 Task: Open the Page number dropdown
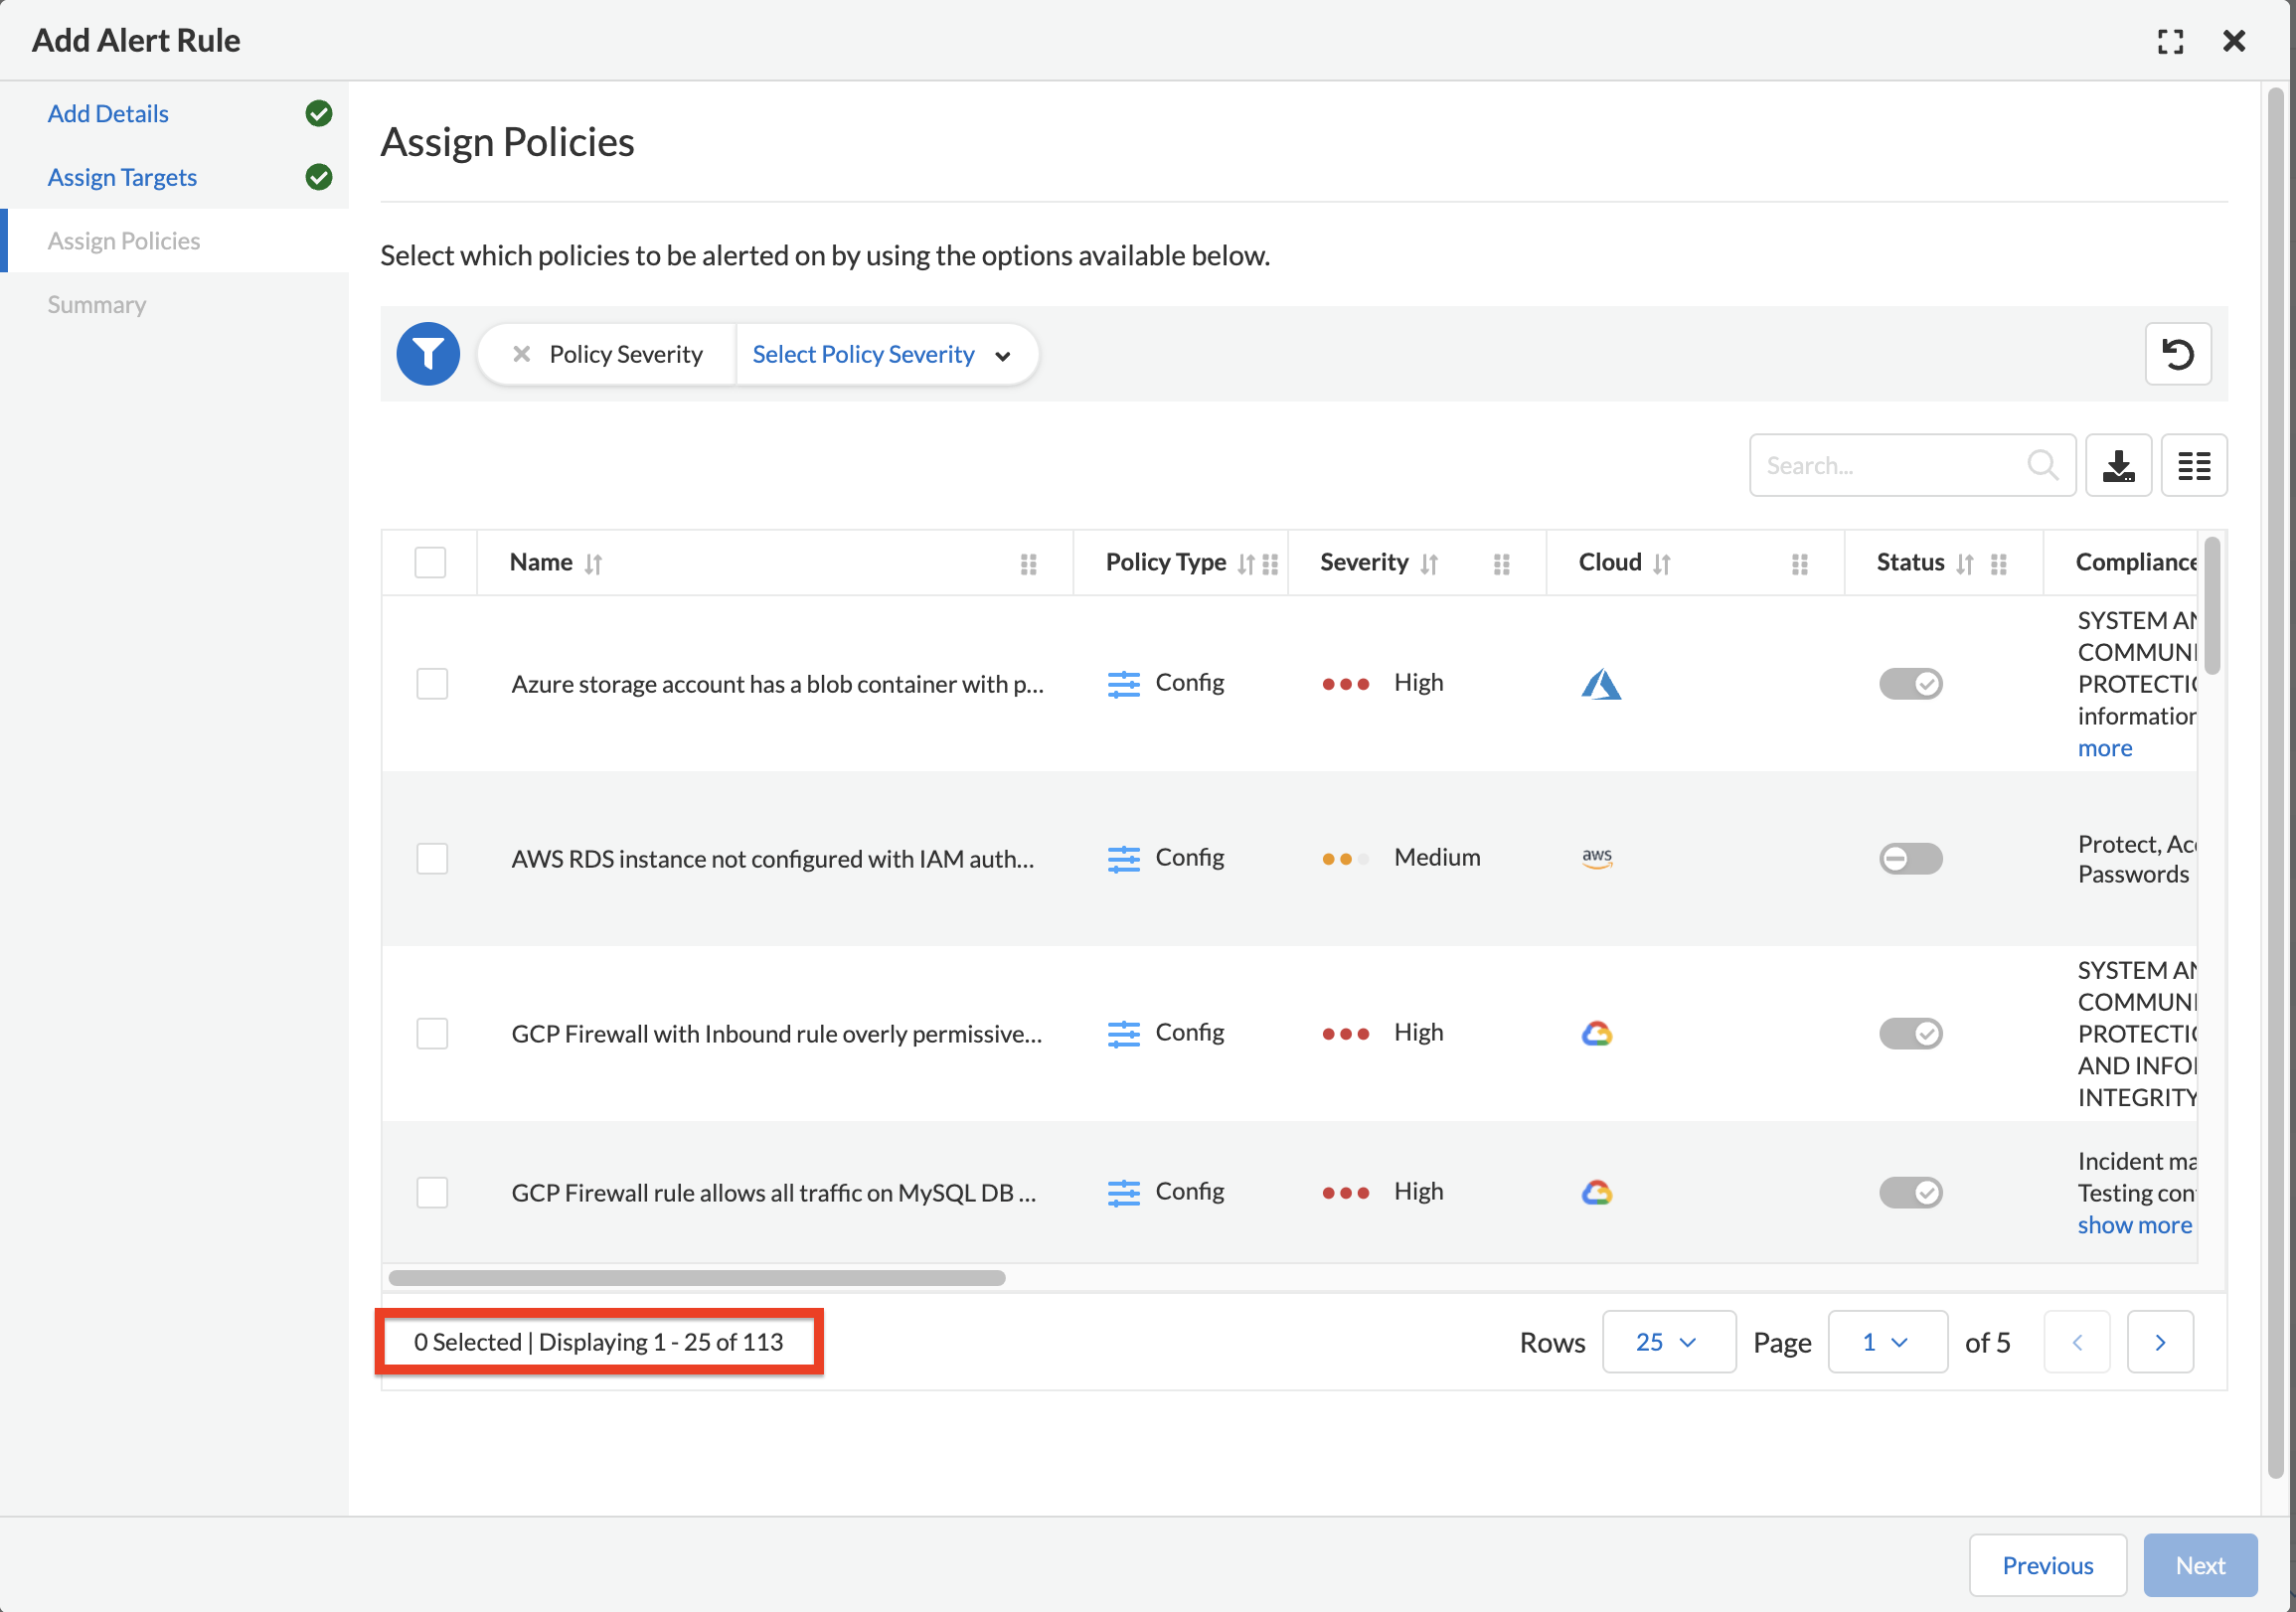(x=1886, y=1342)
